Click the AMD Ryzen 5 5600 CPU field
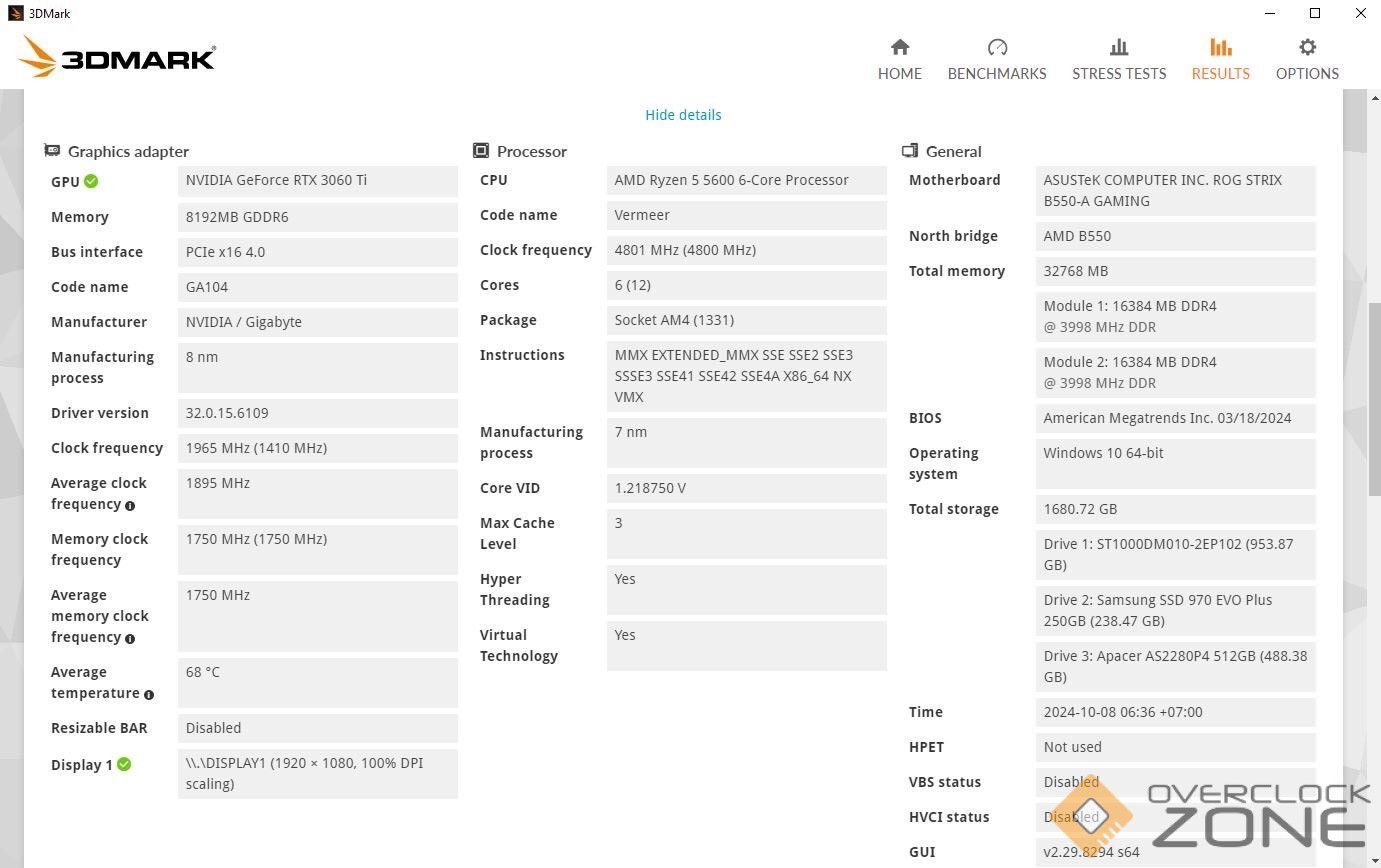This screenshot has width=1381, height=868. point(746,181)
